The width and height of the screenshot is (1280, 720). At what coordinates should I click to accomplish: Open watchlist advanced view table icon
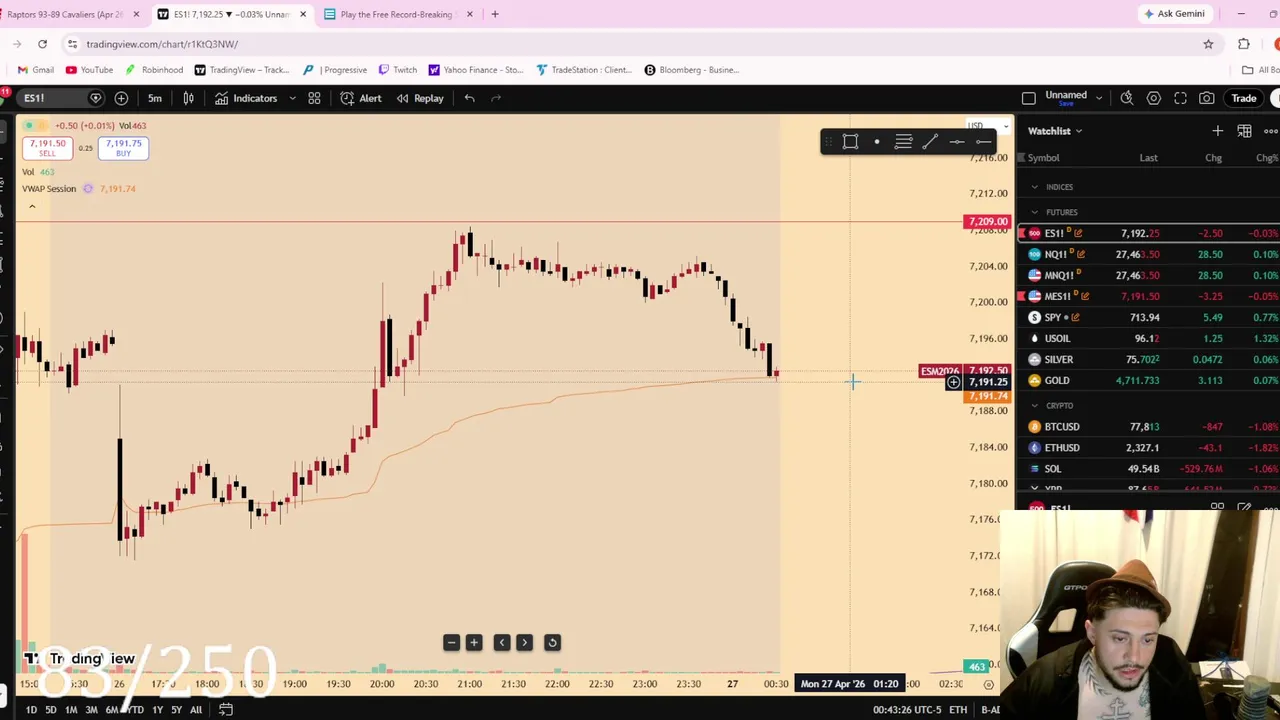(1245, 131)
